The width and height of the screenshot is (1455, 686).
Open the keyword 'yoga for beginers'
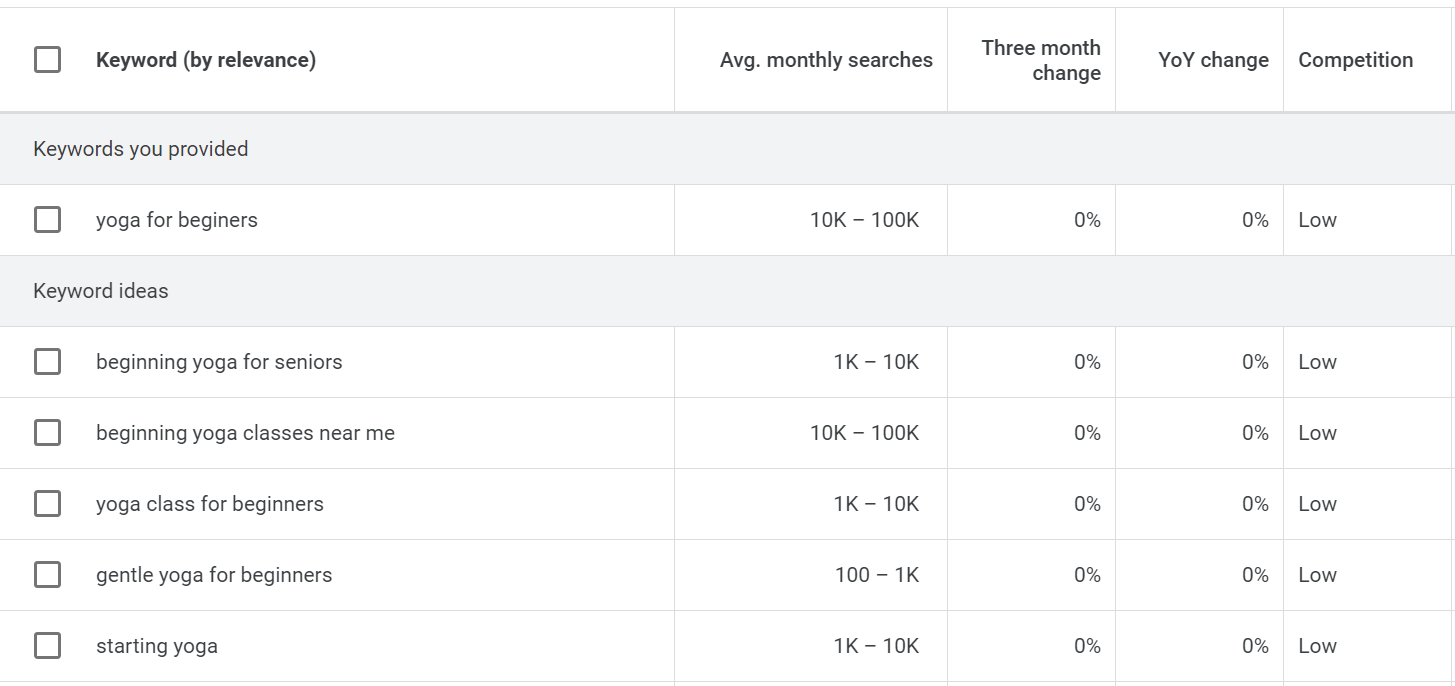[175, 219]
